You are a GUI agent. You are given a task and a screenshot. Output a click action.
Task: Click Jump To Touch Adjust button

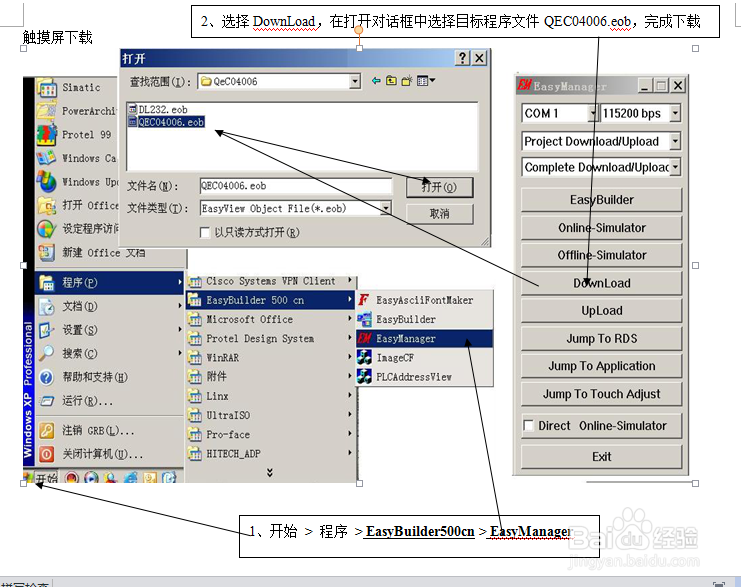[x=602, y=394]
